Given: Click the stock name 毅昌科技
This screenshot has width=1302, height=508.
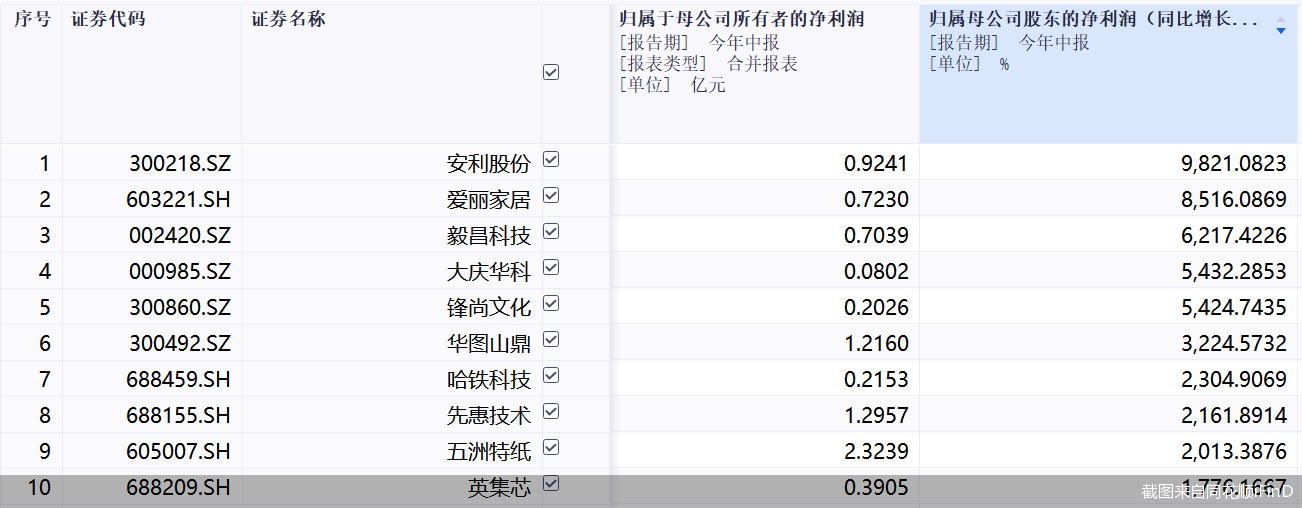Looking at the screenshot, I should [x=489, y=236].
